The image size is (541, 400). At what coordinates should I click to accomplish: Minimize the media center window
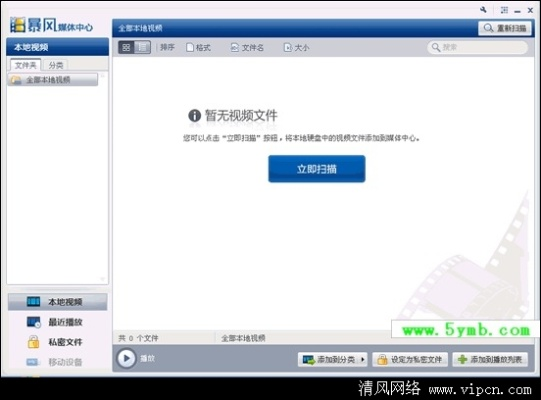tap(517, 11)
